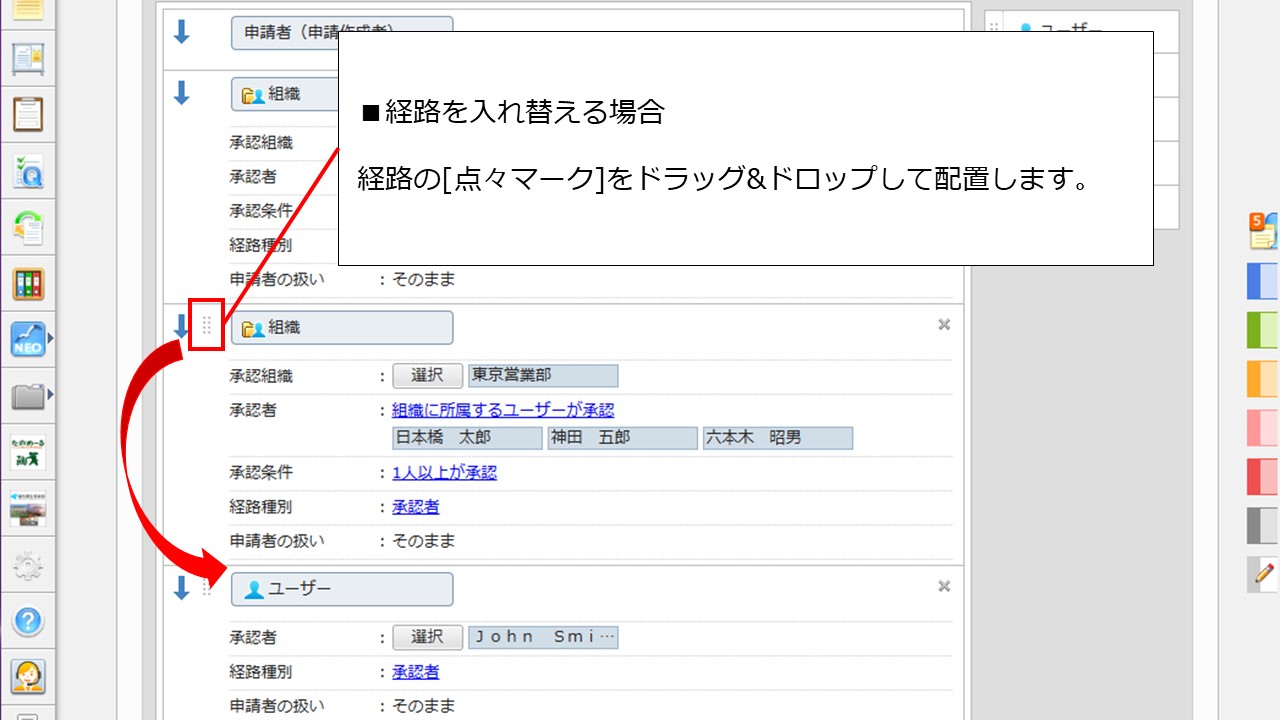The height and width of the screenshot is (720, 1280).
Task: Click the three binders icon in sidebar
Action: [28, 285]
